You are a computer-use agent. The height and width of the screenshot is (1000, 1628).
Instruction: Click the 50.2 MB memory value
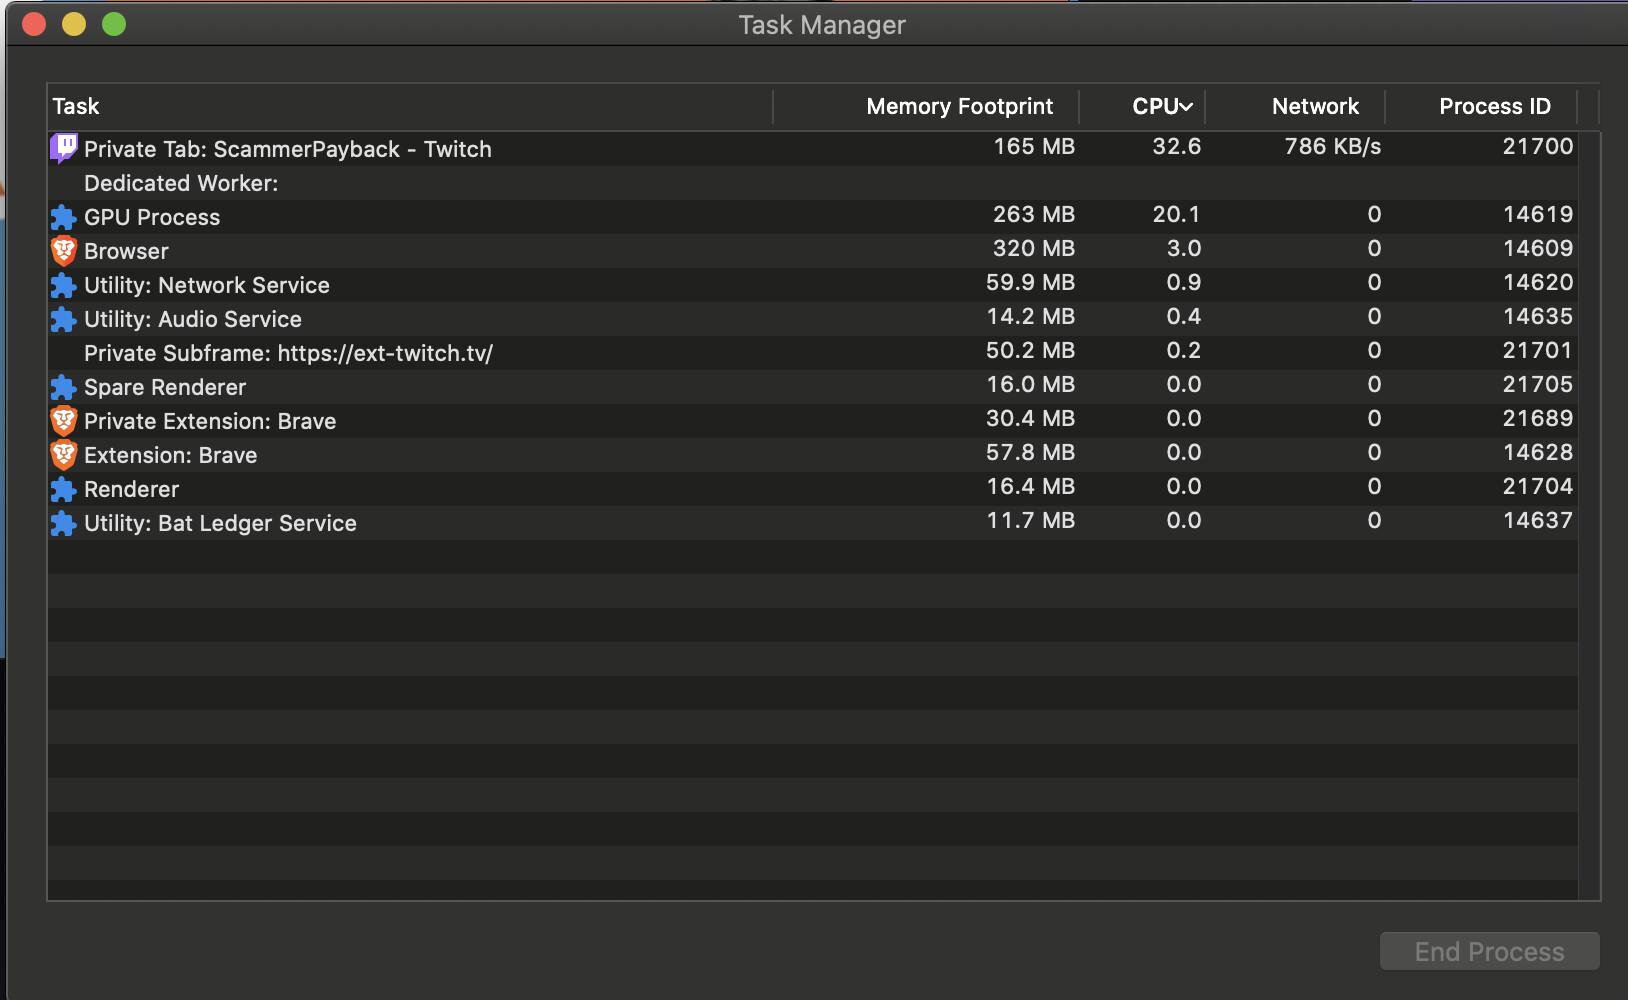click(1030, 350)
